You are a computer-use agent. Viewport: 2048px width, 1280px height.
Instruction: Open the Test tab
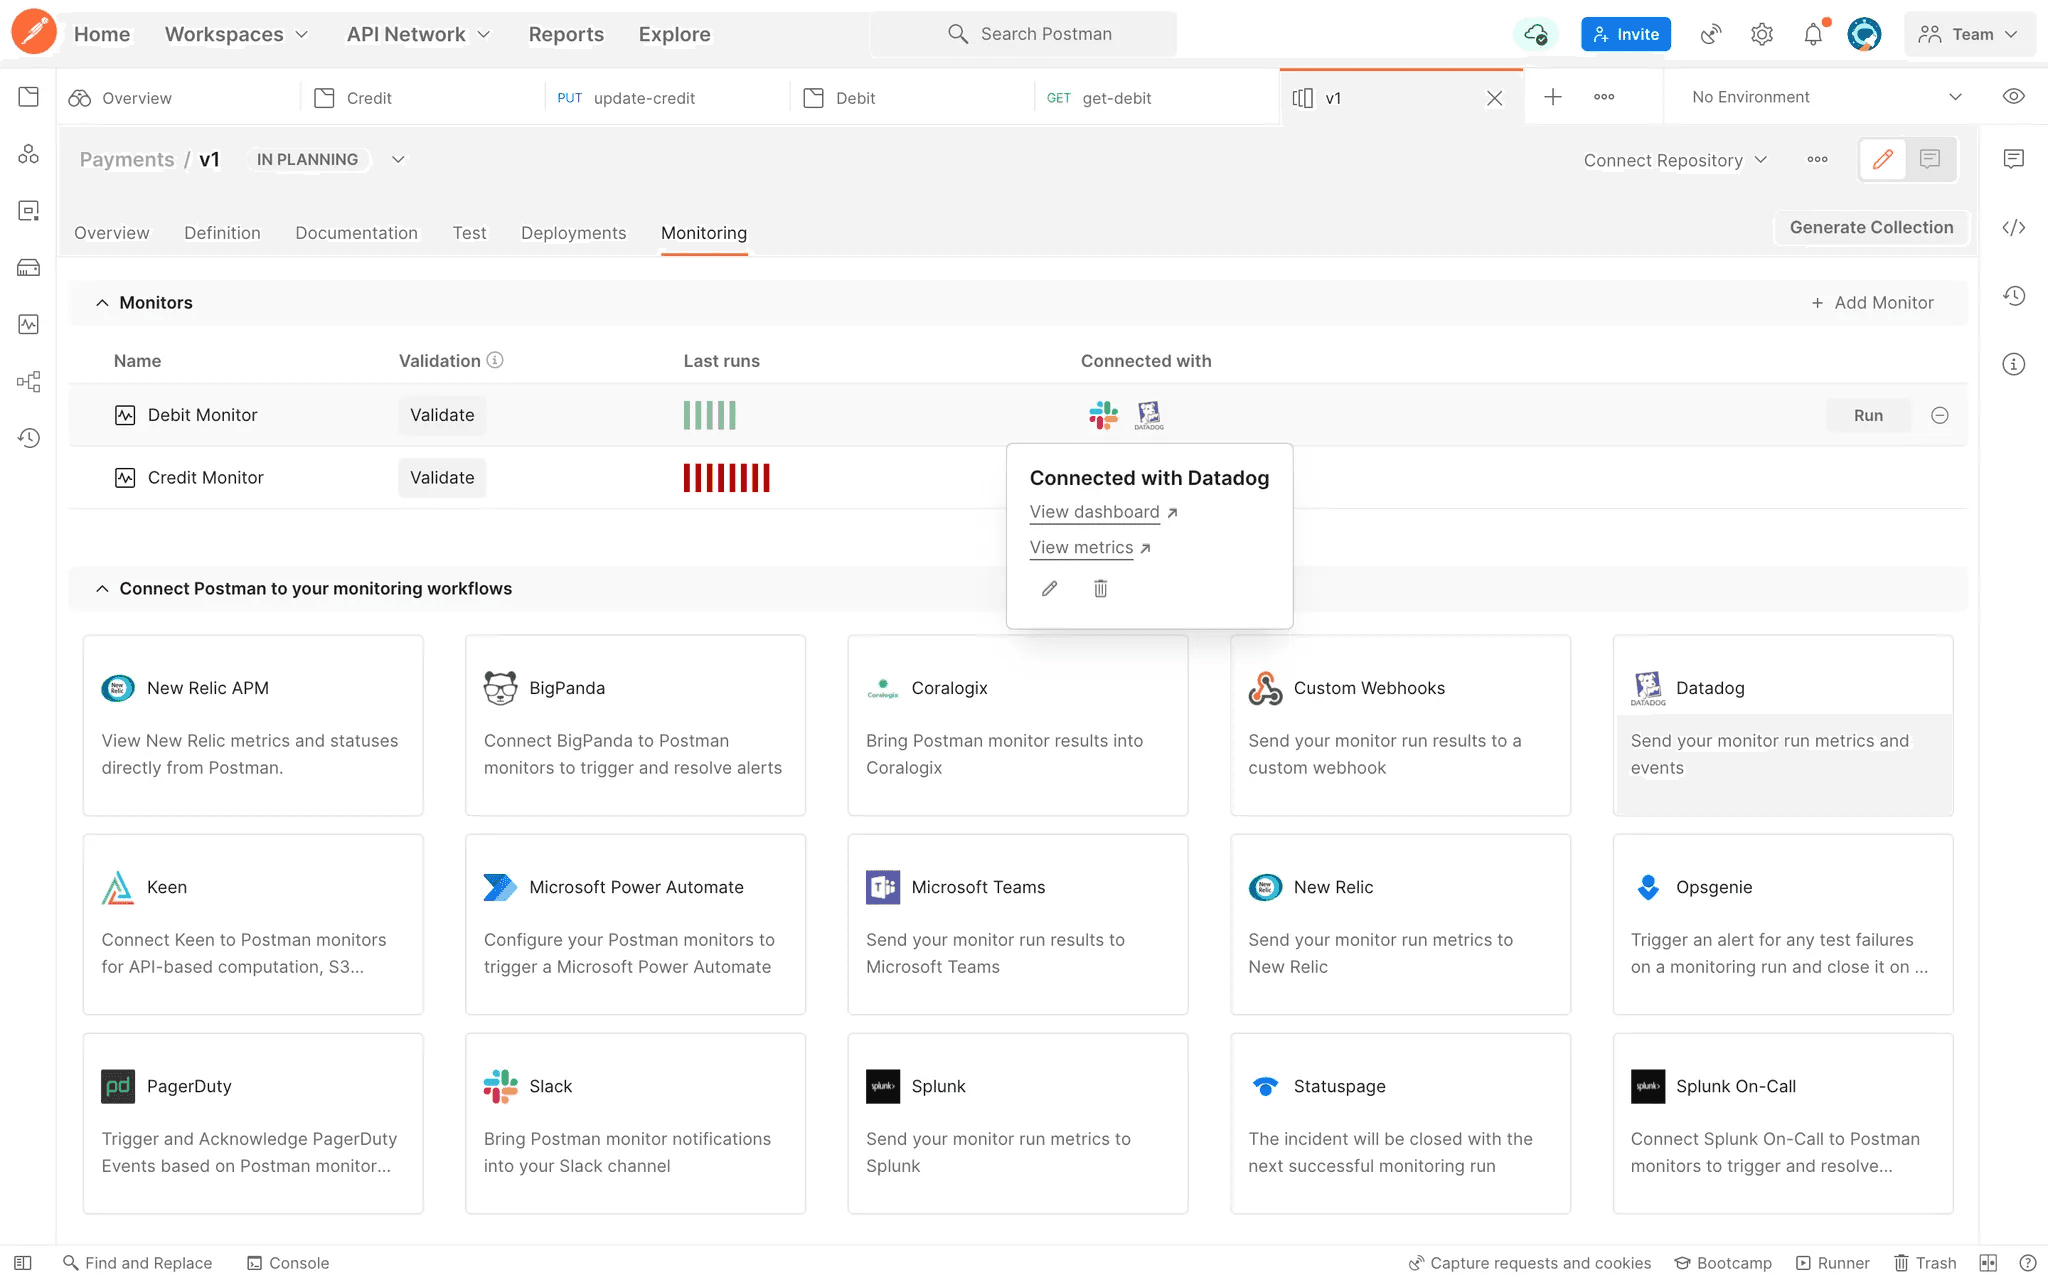tap(469, 233)
